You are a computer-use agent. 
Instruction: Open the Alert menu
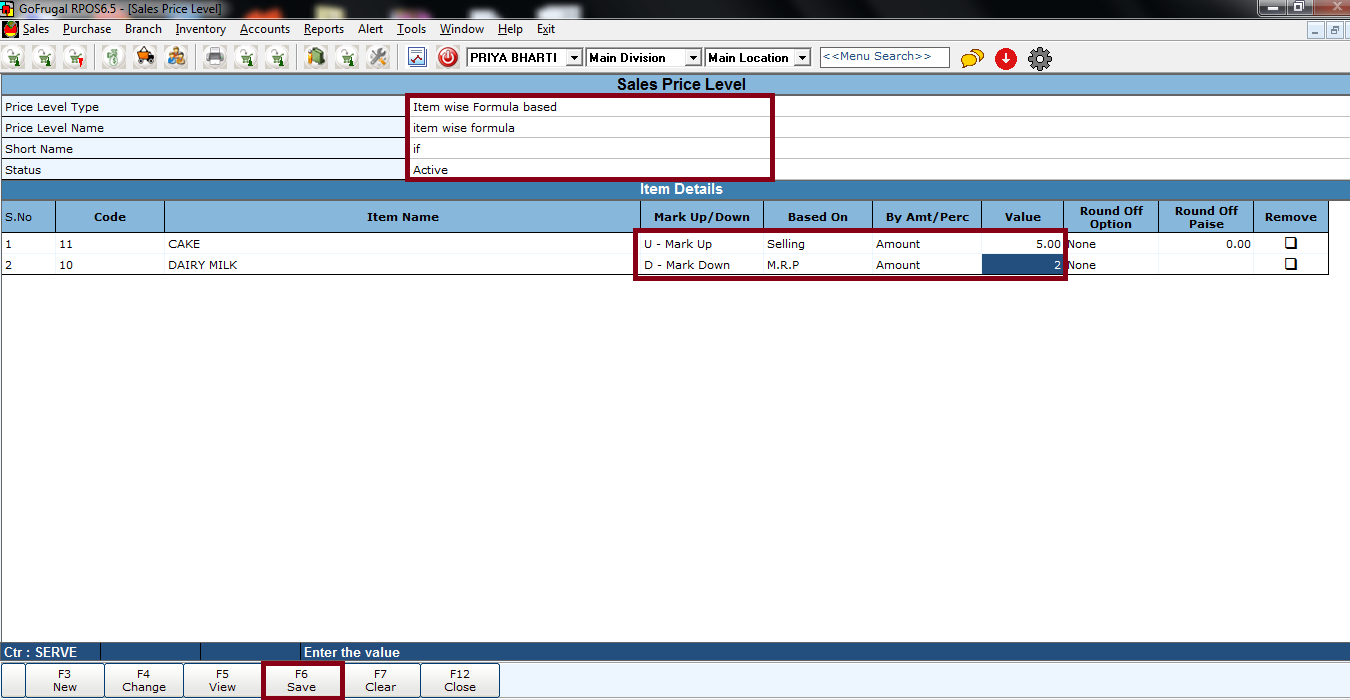370,29
